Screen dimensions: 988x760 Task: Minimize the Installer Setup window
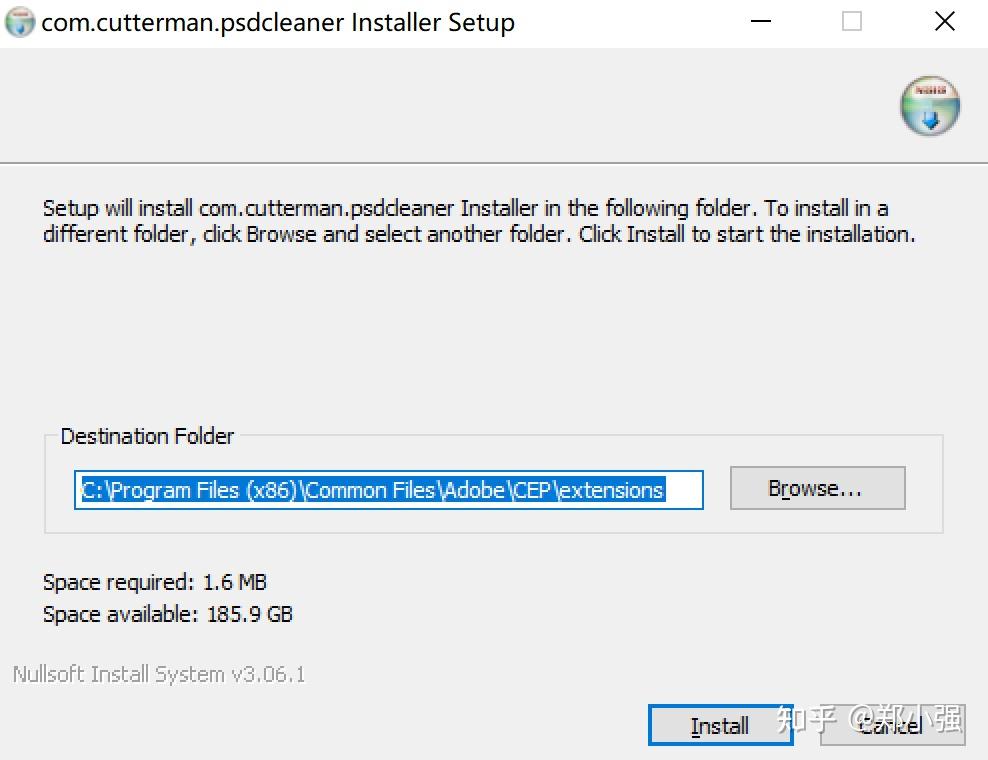point(761,21)
